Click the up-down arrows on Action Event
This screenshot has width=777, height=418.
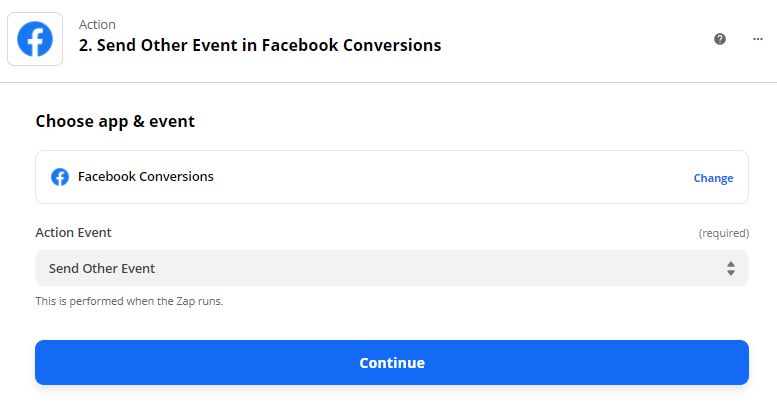[730, 268]
